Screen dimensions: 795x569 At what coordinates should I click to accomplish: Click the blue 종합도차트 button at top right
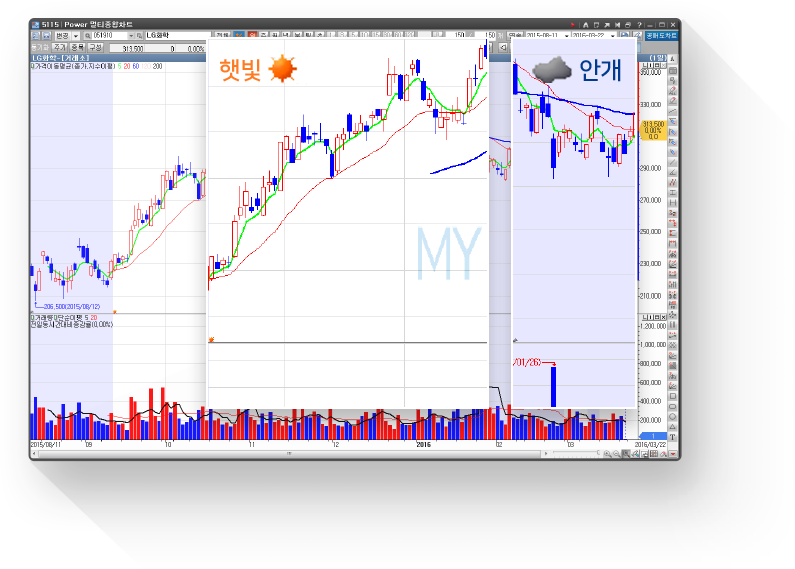(x=662, y=35)
